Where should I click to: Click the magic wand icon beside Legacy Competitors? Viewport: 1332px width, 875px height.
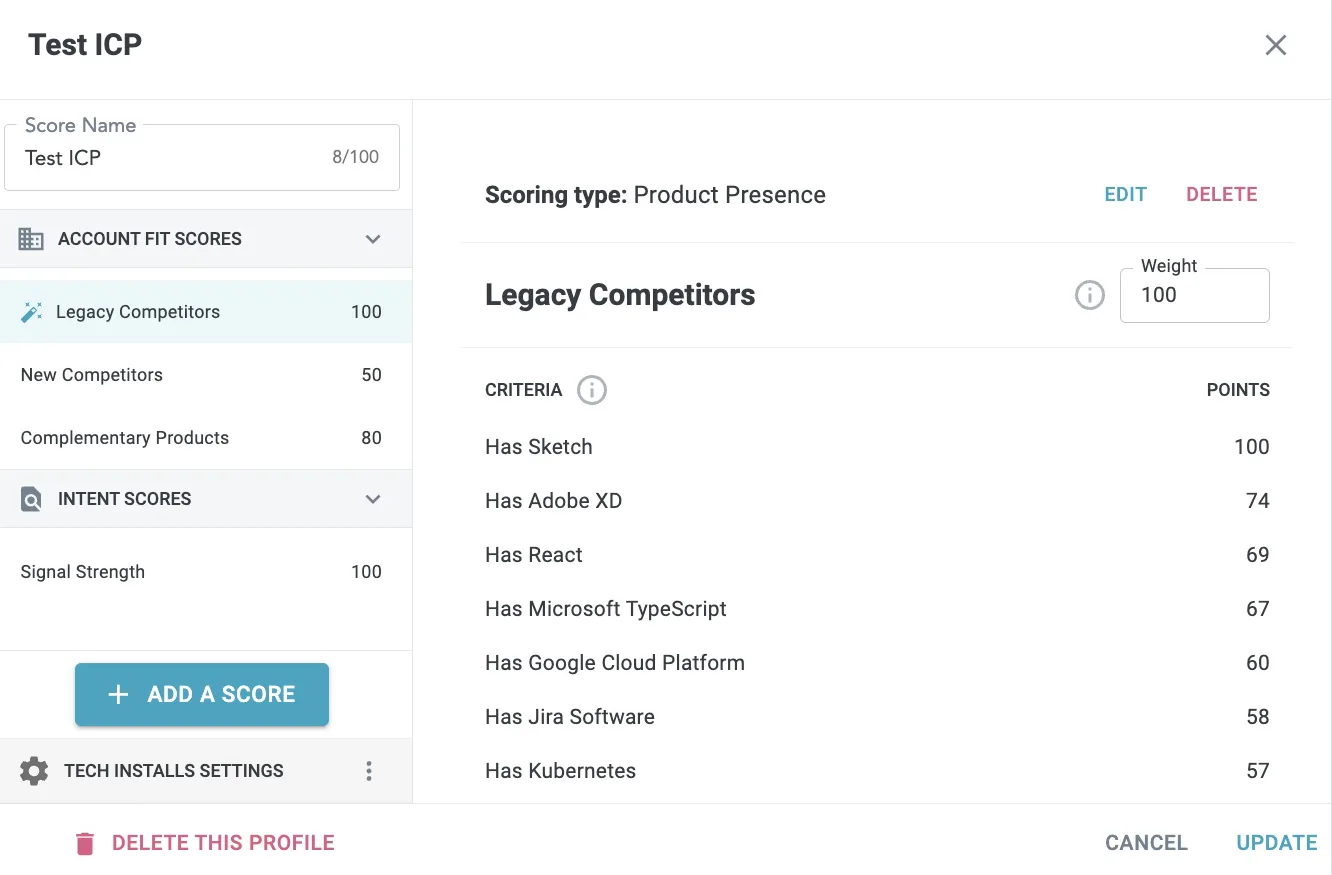[x=31, y=312]
